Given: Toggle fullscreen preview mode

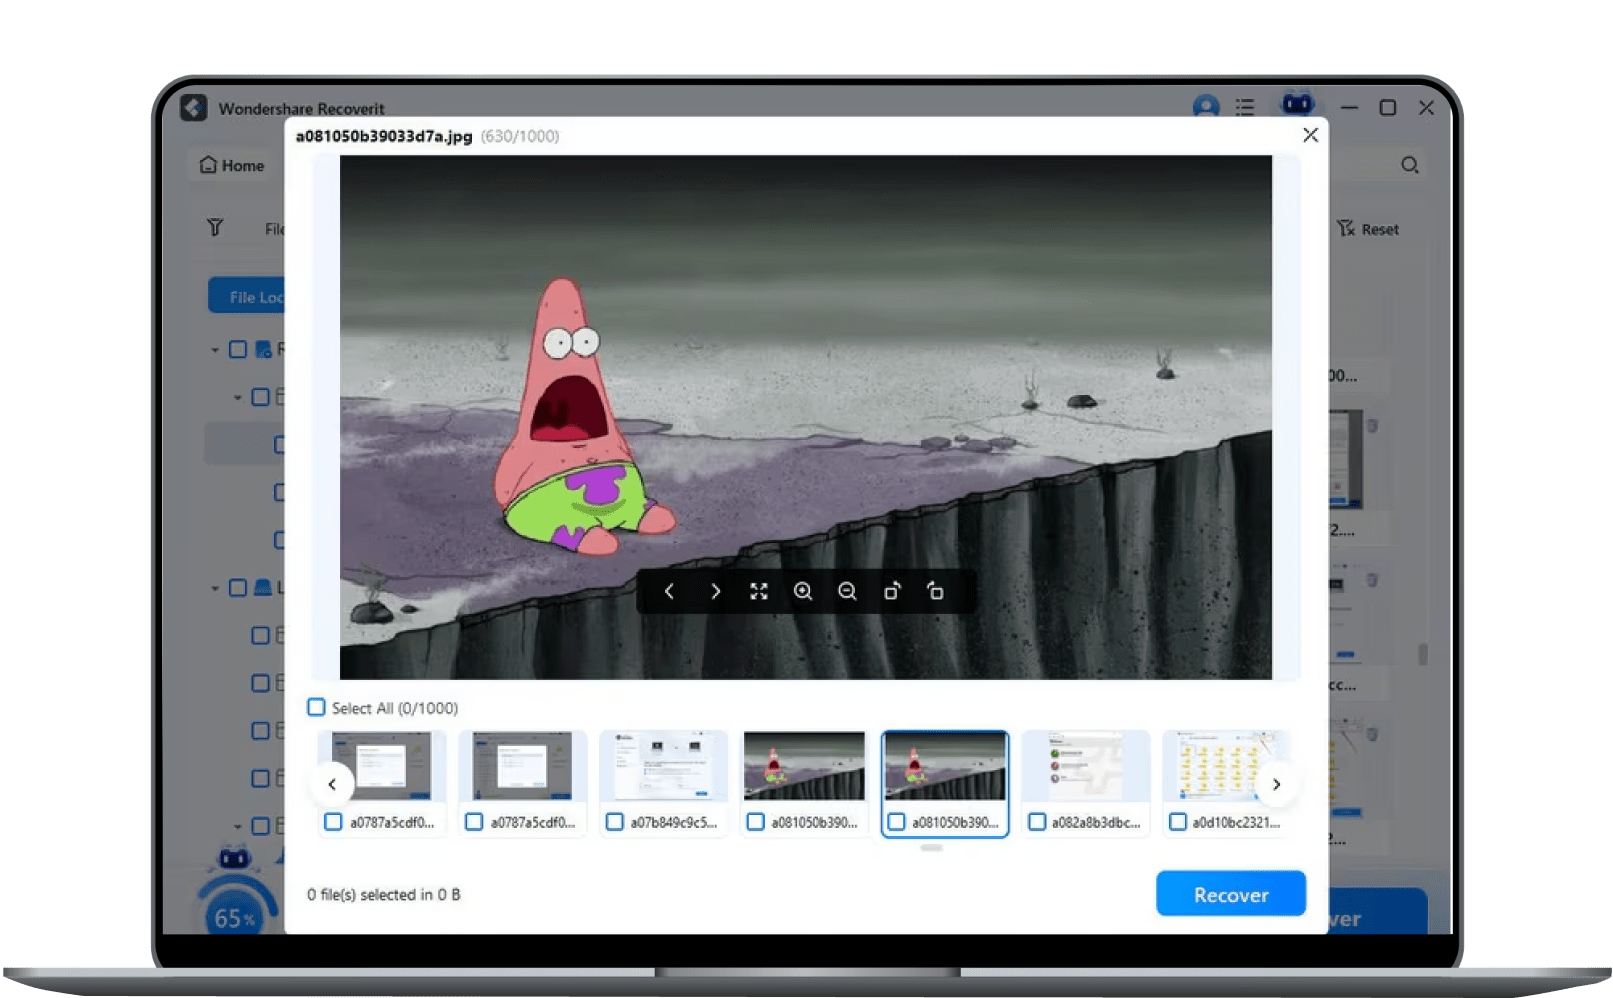Looking at the screenshot, I should [759, 591].
